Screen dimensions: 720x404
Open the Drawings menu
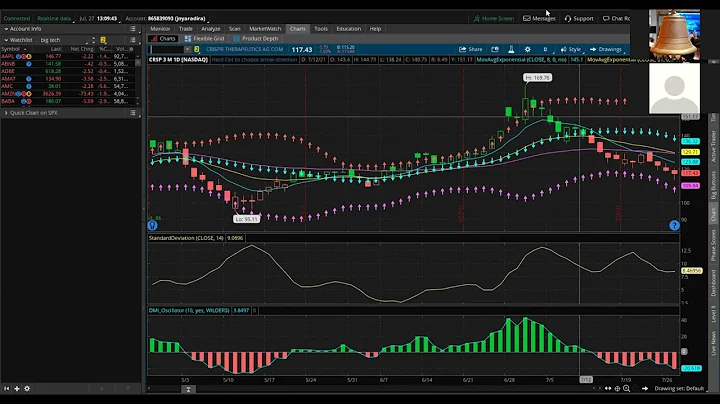coord(606,49)
